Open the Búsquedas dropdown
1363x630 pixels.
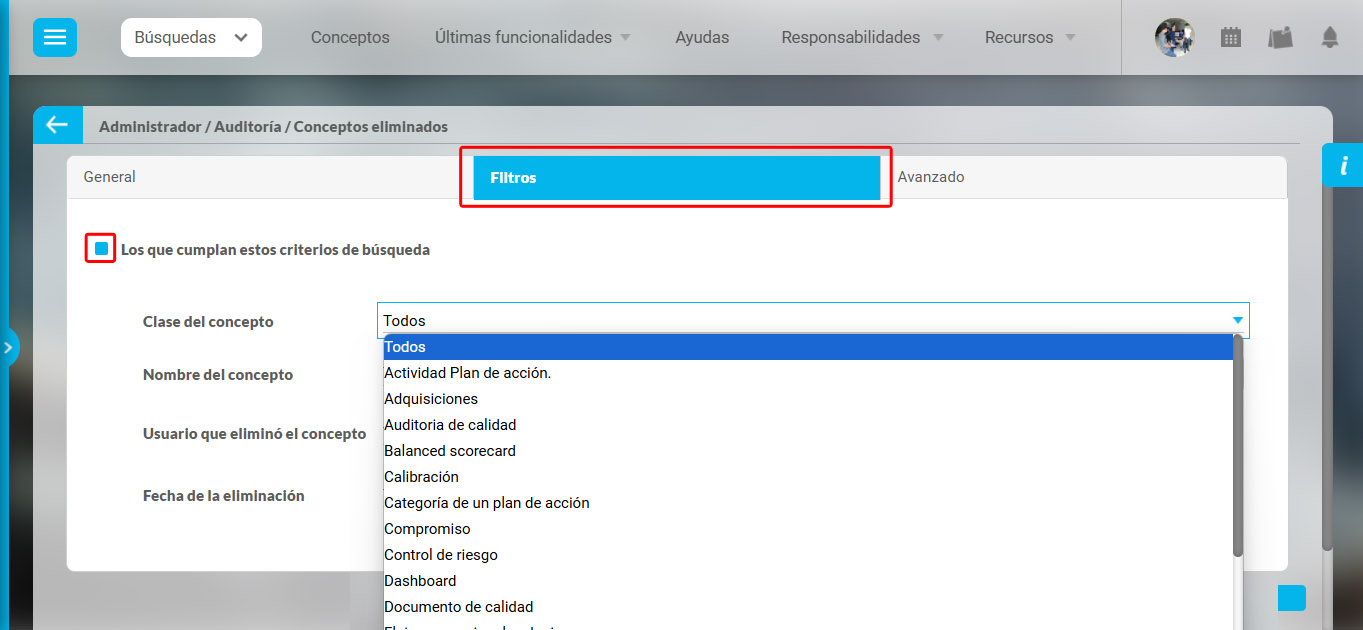pyautogui.click(x=191, y=36)
